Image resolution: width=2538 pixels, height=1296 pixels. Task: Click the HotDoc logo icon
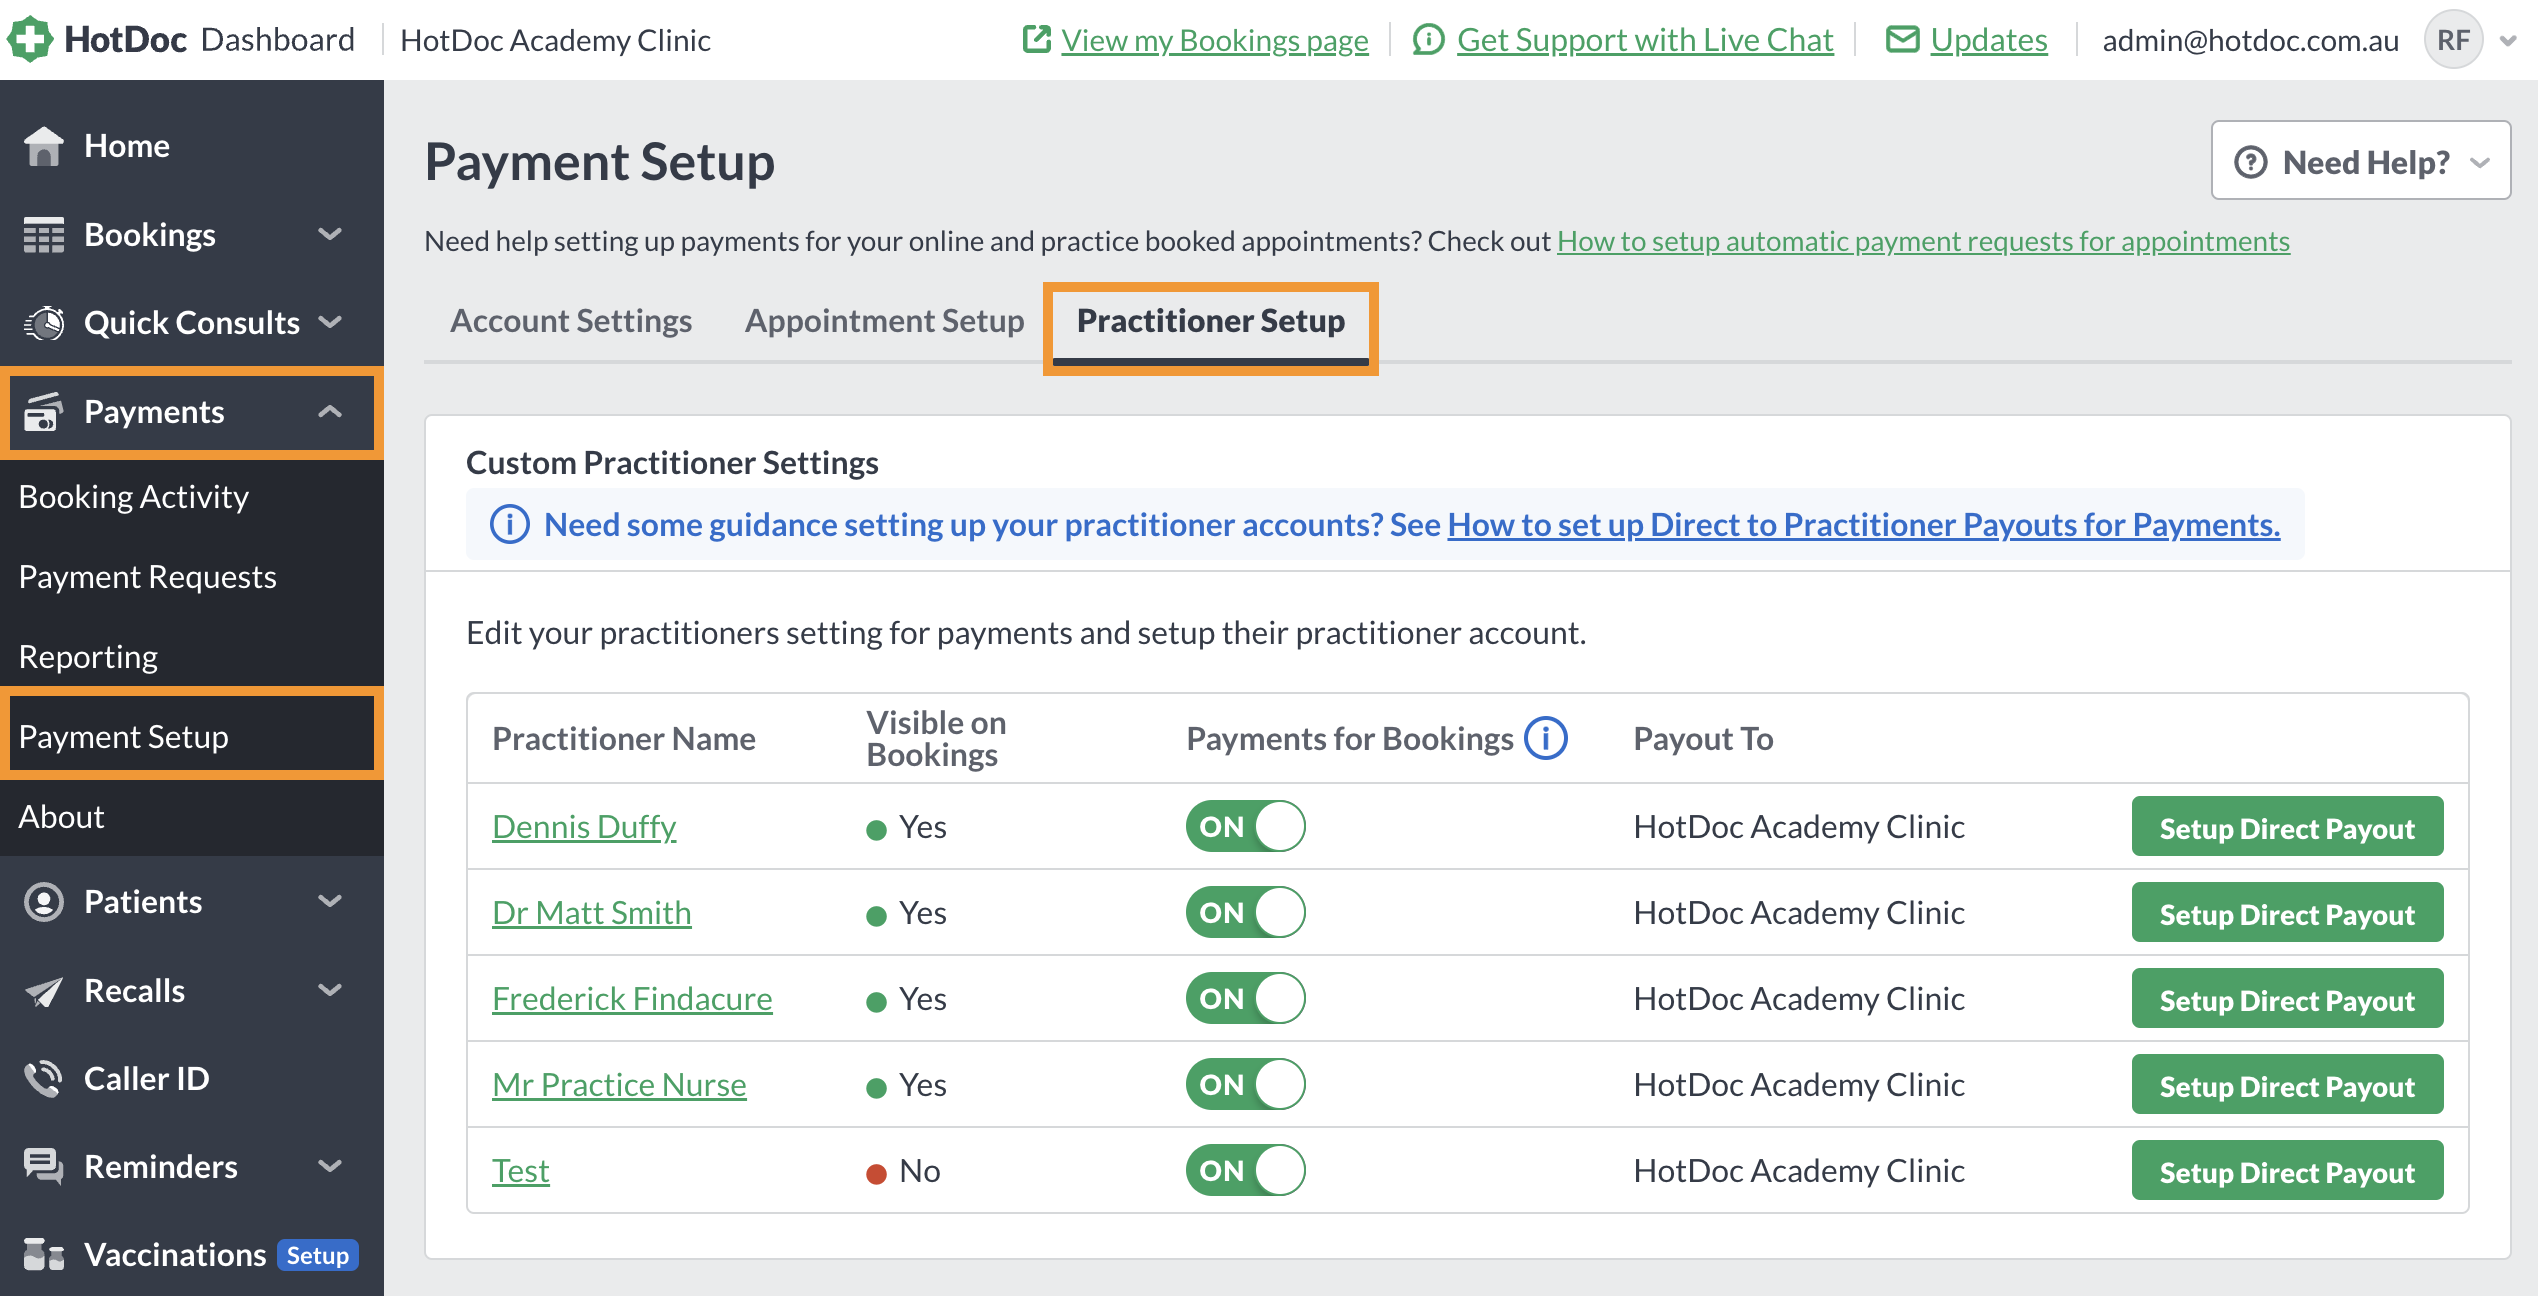point(29,39)
